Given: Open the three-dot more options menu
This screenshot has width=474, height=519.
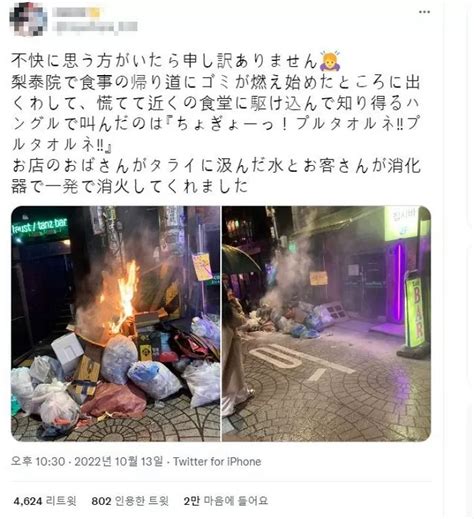Looking at the screenshot, I should click(424, 12).
